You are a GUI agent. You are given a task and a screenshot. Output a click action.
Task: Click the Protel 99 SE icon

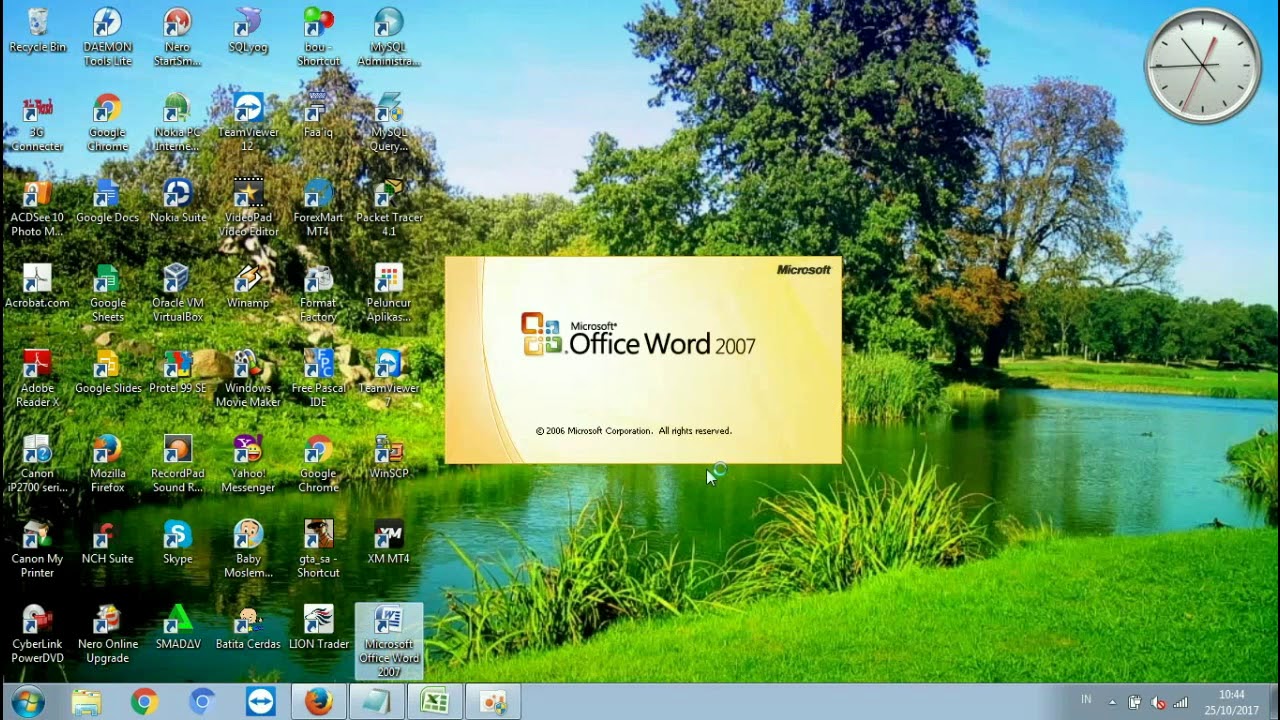(177, 372)
